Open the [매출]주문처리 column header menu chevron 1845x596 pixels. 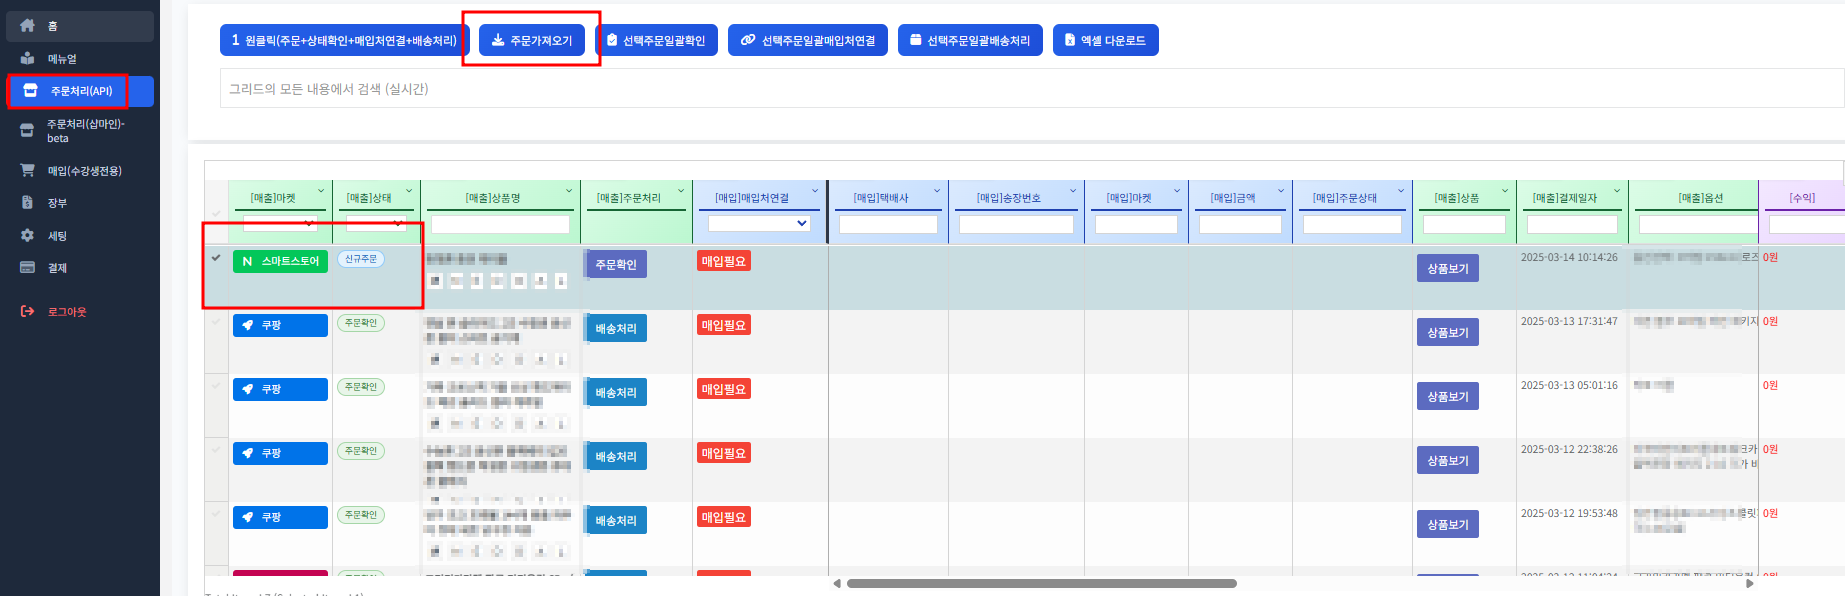coord(681,191)
